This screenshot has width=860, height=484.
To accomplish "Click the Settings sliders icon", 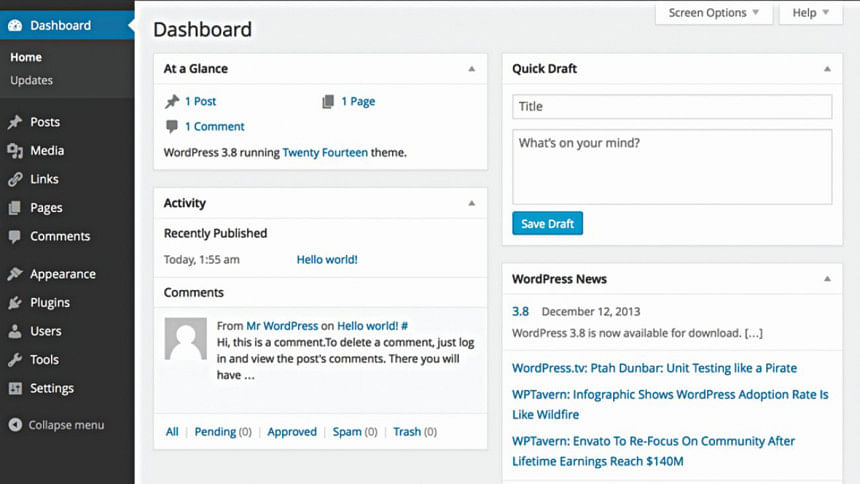I will click(x=15, y=388).
